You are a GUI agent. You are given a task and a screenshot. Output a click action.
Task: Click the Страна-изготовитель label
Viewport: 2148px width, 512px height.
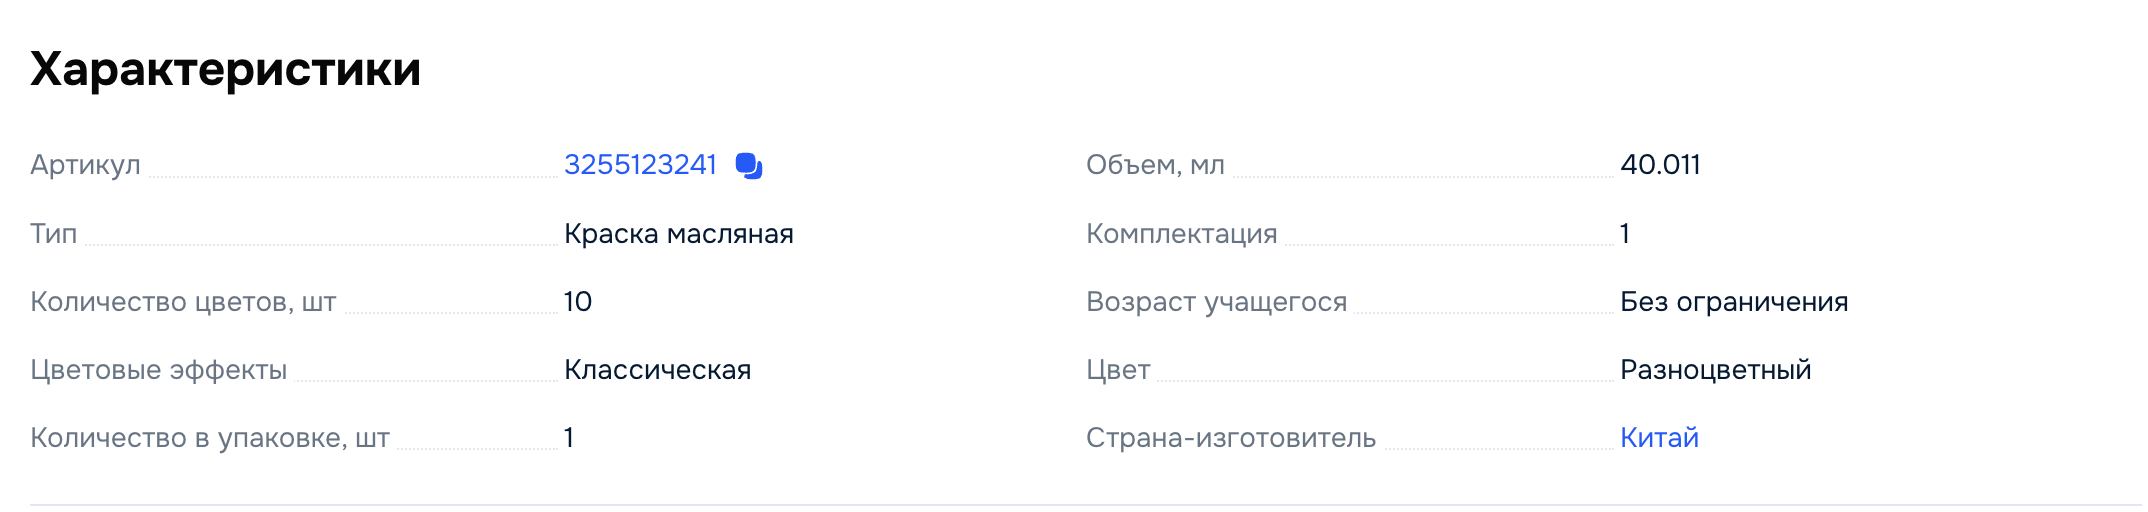1231,438
